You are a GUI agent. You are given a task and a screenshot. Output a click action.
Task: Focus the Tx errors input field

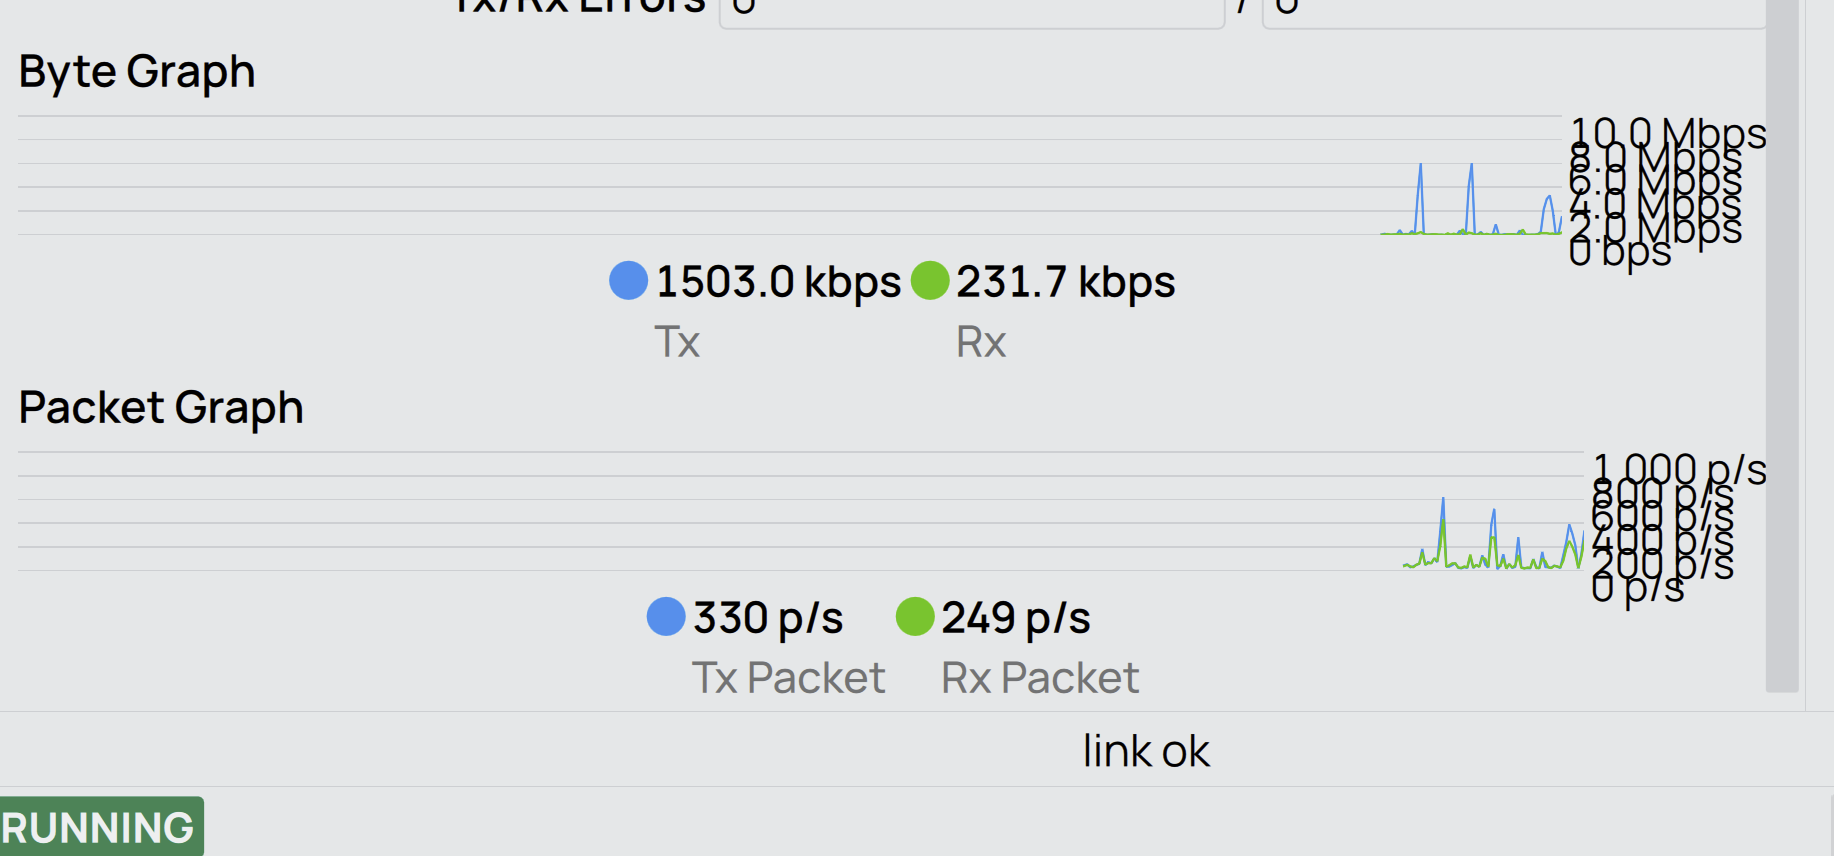(971, 12)
